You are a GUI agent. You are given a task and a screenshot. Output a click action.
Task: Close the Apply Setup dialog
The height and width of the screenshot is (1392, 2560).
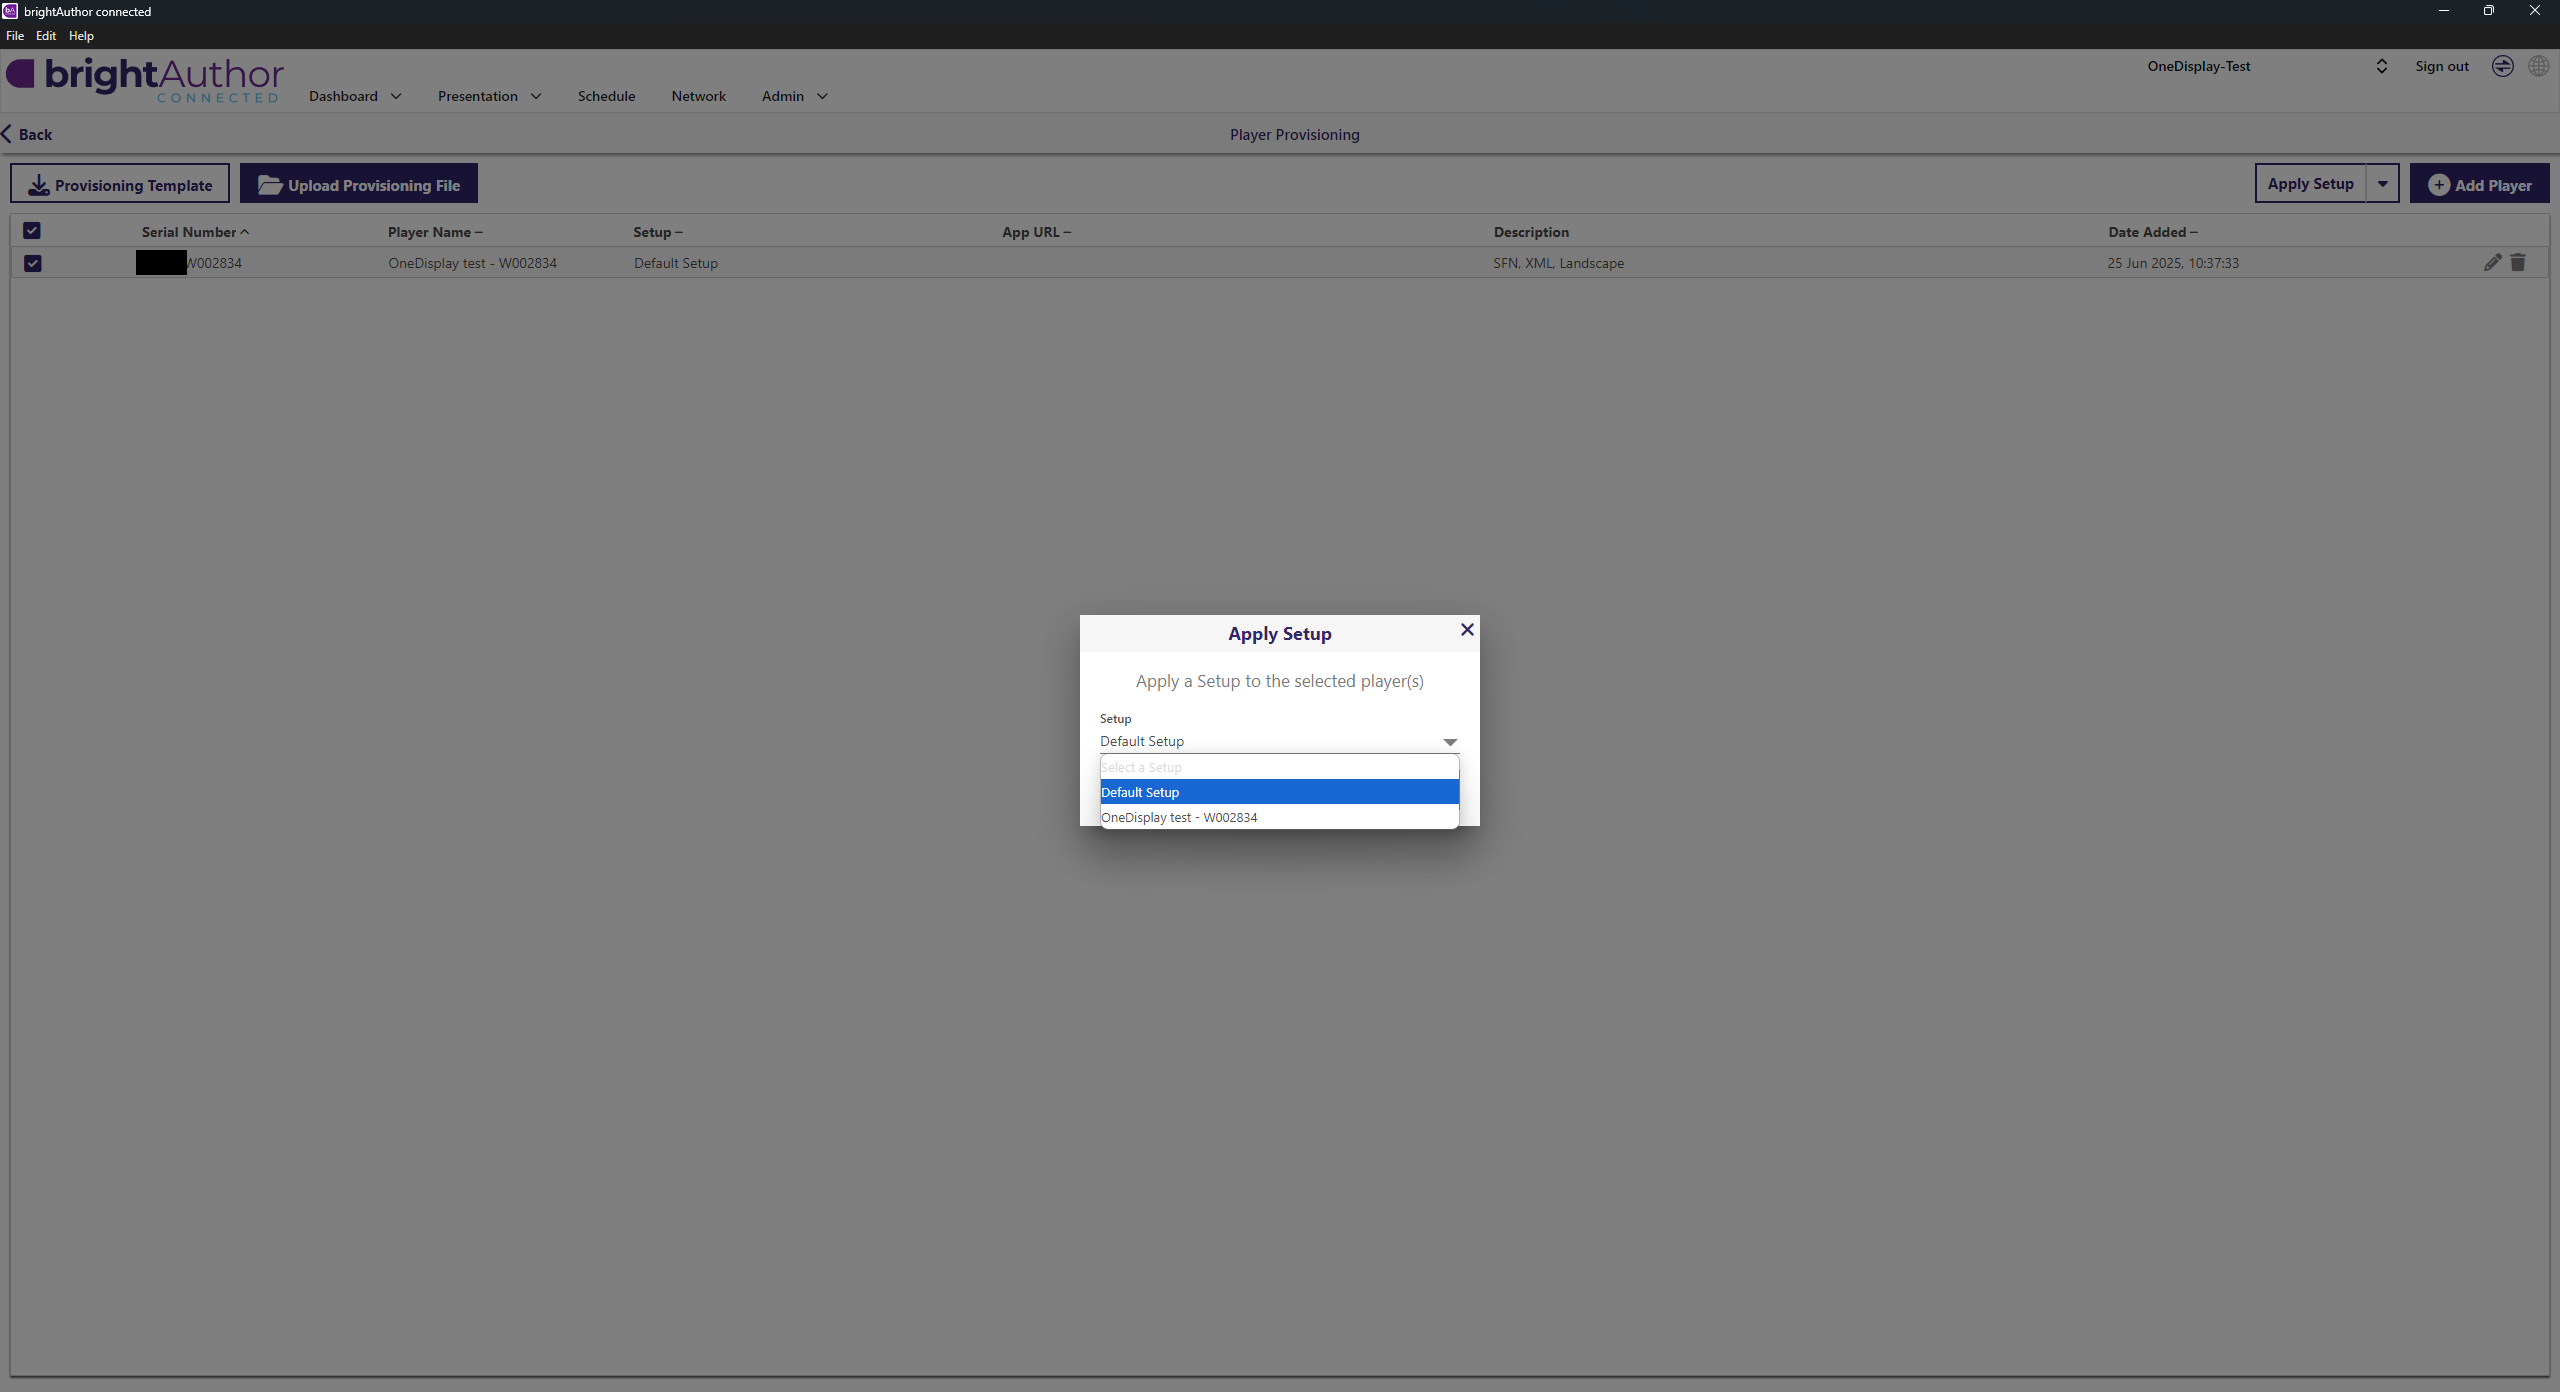point(1467,629)
